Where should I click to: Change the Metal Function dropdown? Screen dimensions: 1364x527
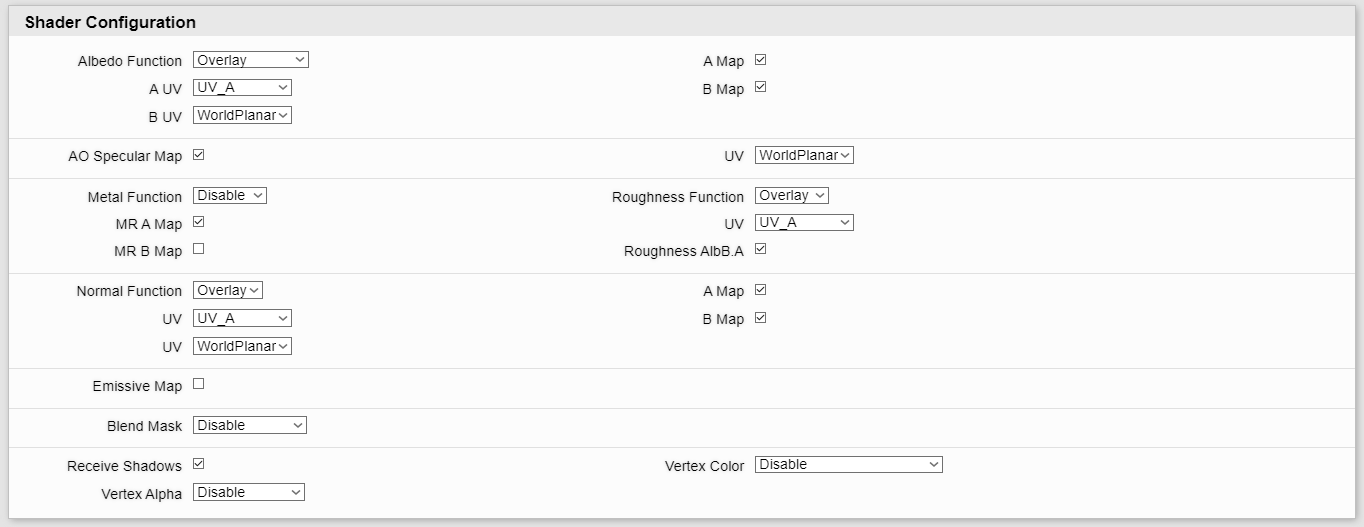(x=230, y=196)
